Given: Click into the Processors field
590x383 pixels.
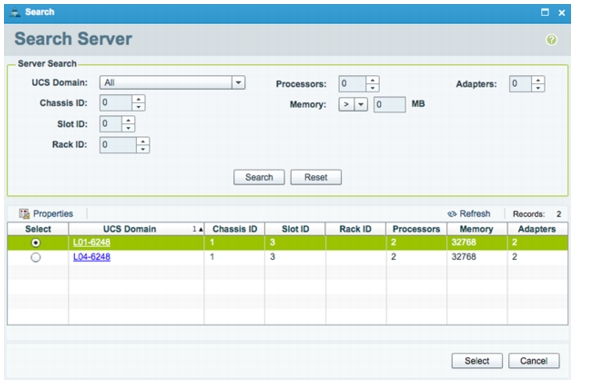Looking at the screenshot, I should (x=352, y=84).
